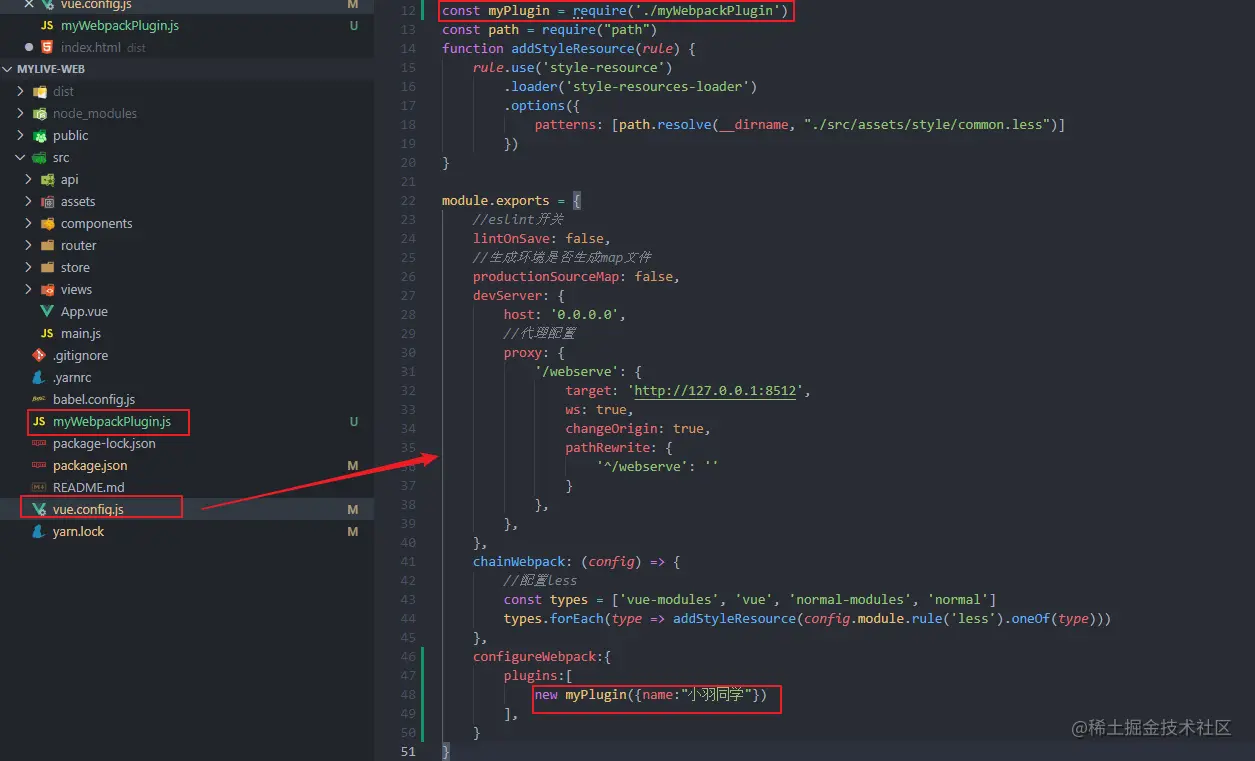Expand the assets folder chevron
Image resolution: width=1255 pixels, height=761 pixels.
pos(28,201)
